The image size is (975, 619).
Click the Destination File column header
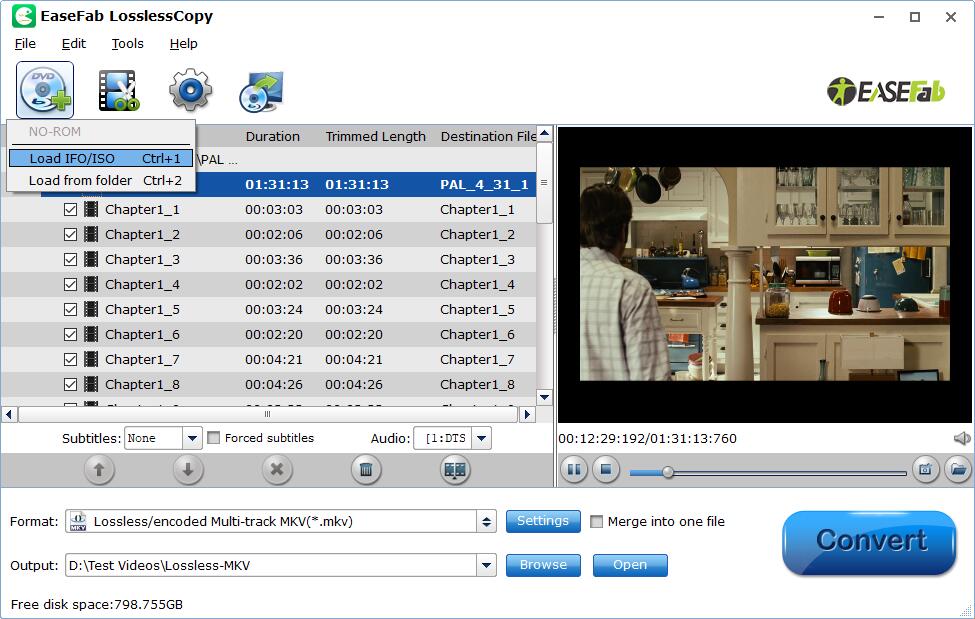click(x=488, y=136)
